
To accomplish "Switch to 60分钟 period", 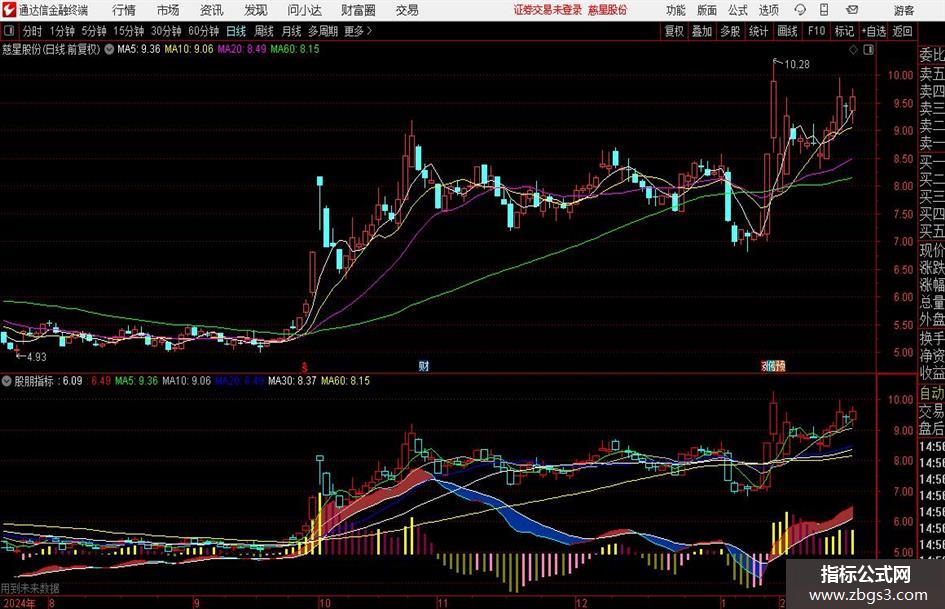I will (x=203, y=31).
